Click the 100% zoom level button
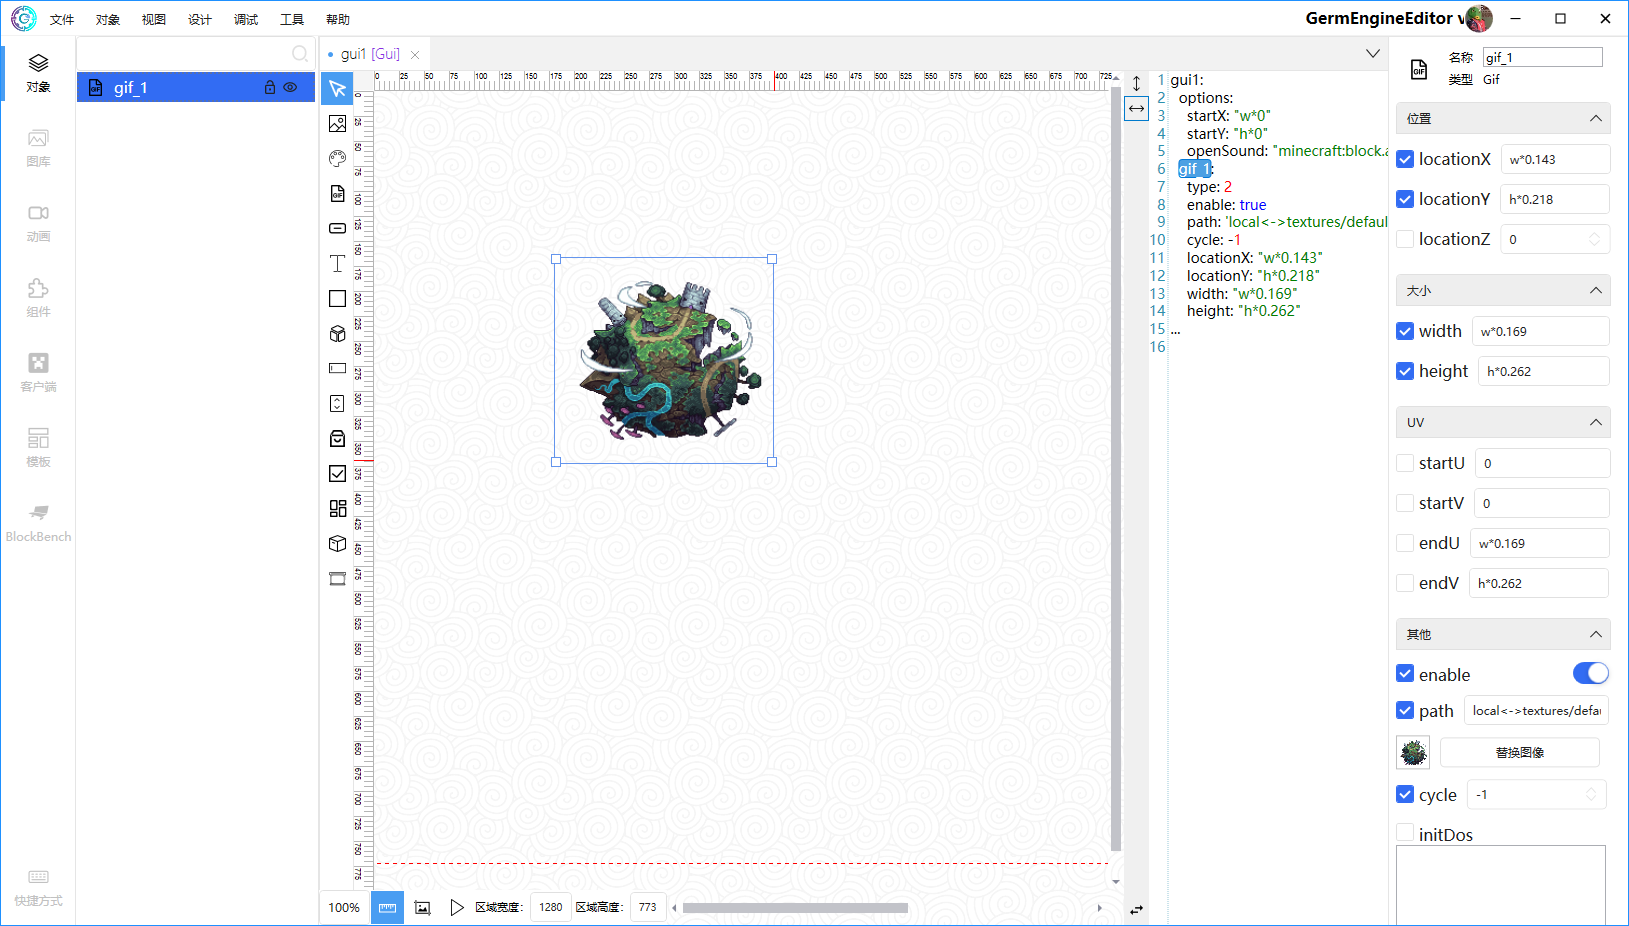1629x926 pixels. (344, 907)
